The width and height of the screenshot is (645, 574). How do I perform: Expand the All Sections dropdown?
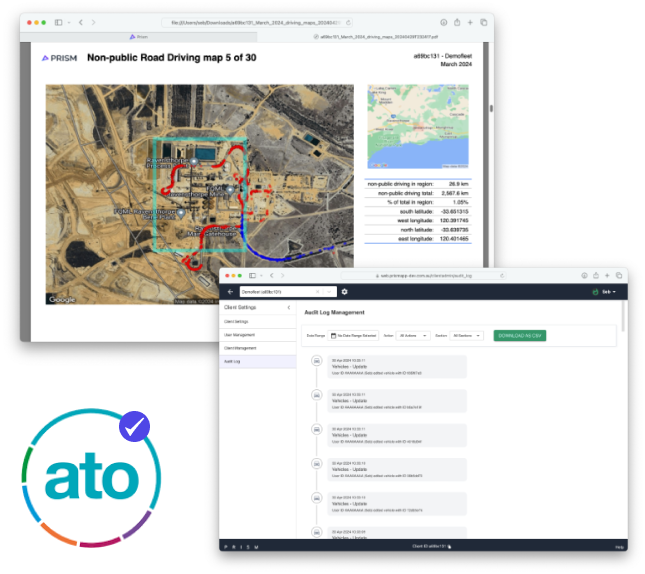point(466,336)
